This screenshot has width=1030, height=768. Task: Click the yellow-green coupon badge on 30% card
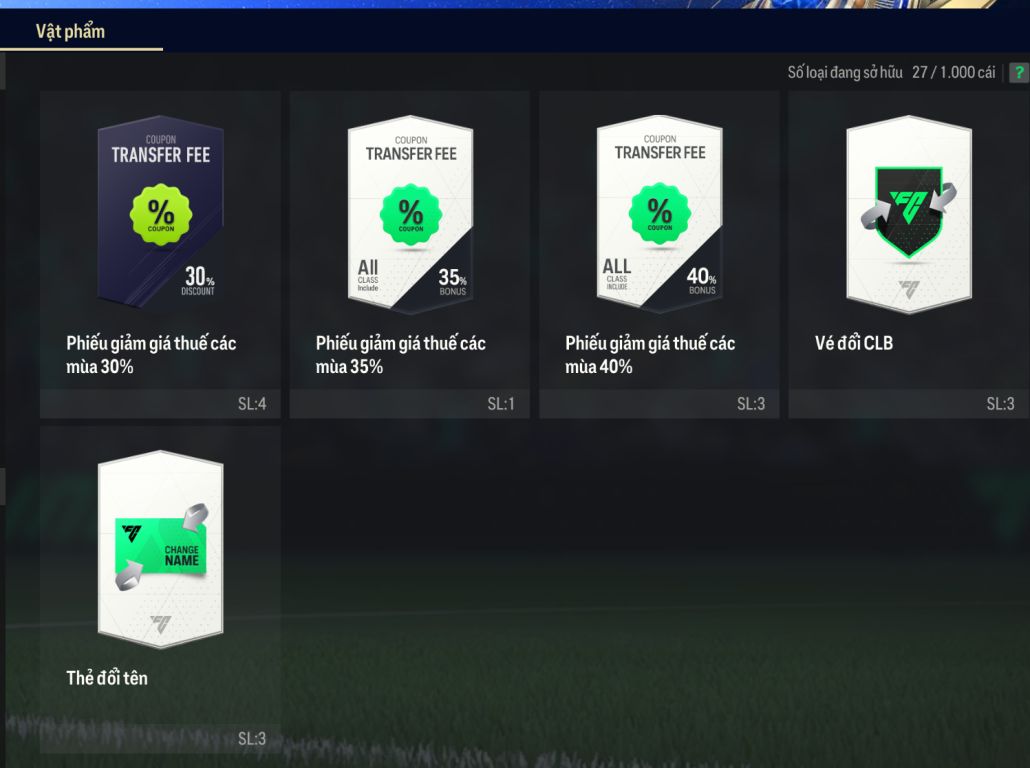(161, 214)
